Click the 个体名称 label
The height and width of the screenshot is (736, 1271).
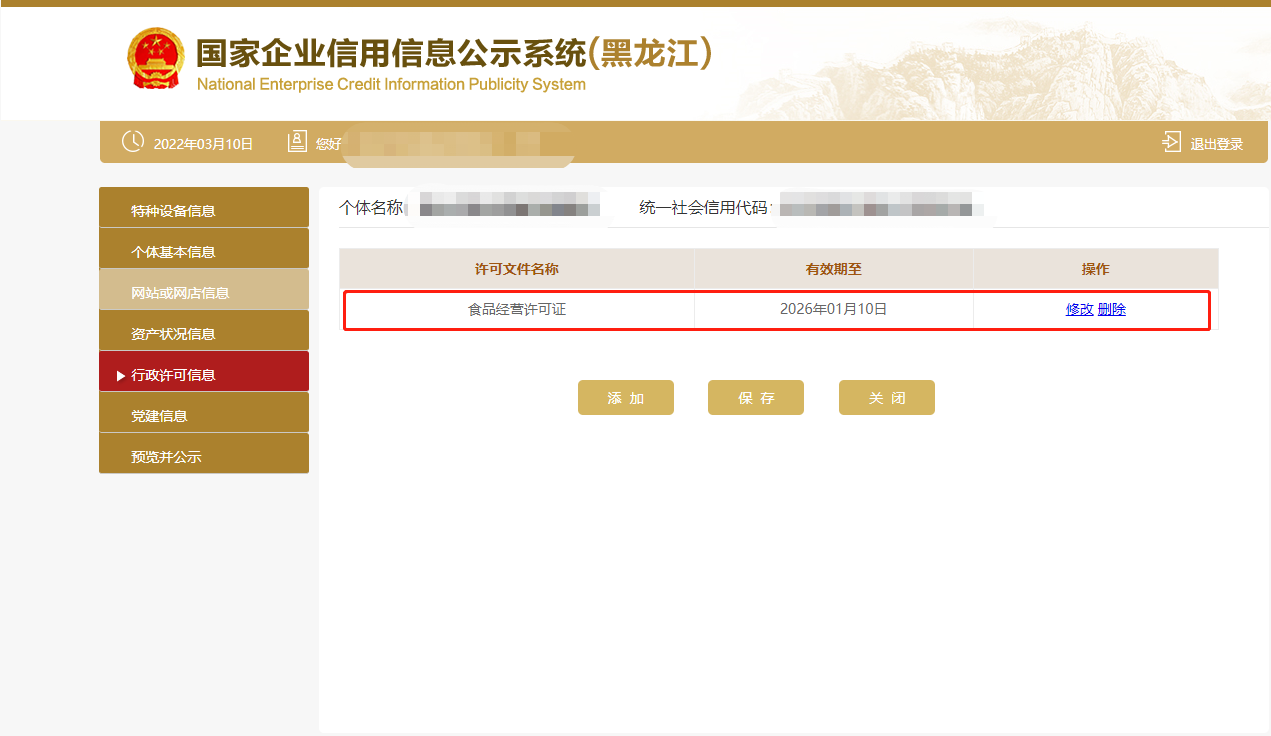(x=371, y=207)
